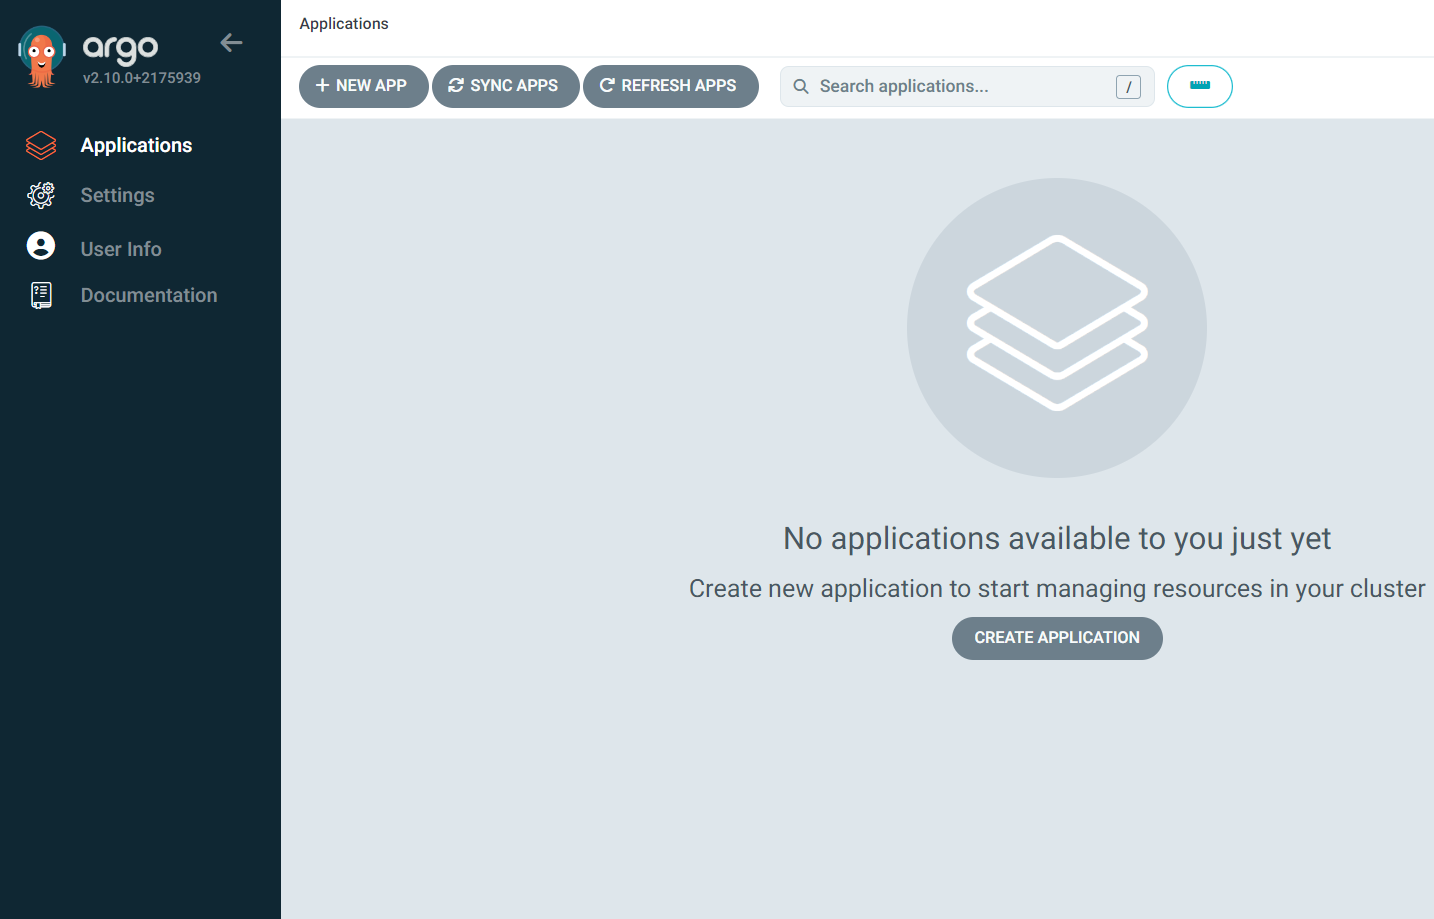
Task: Click the teal outlined toolbar button
Action: click(1200, 86)
